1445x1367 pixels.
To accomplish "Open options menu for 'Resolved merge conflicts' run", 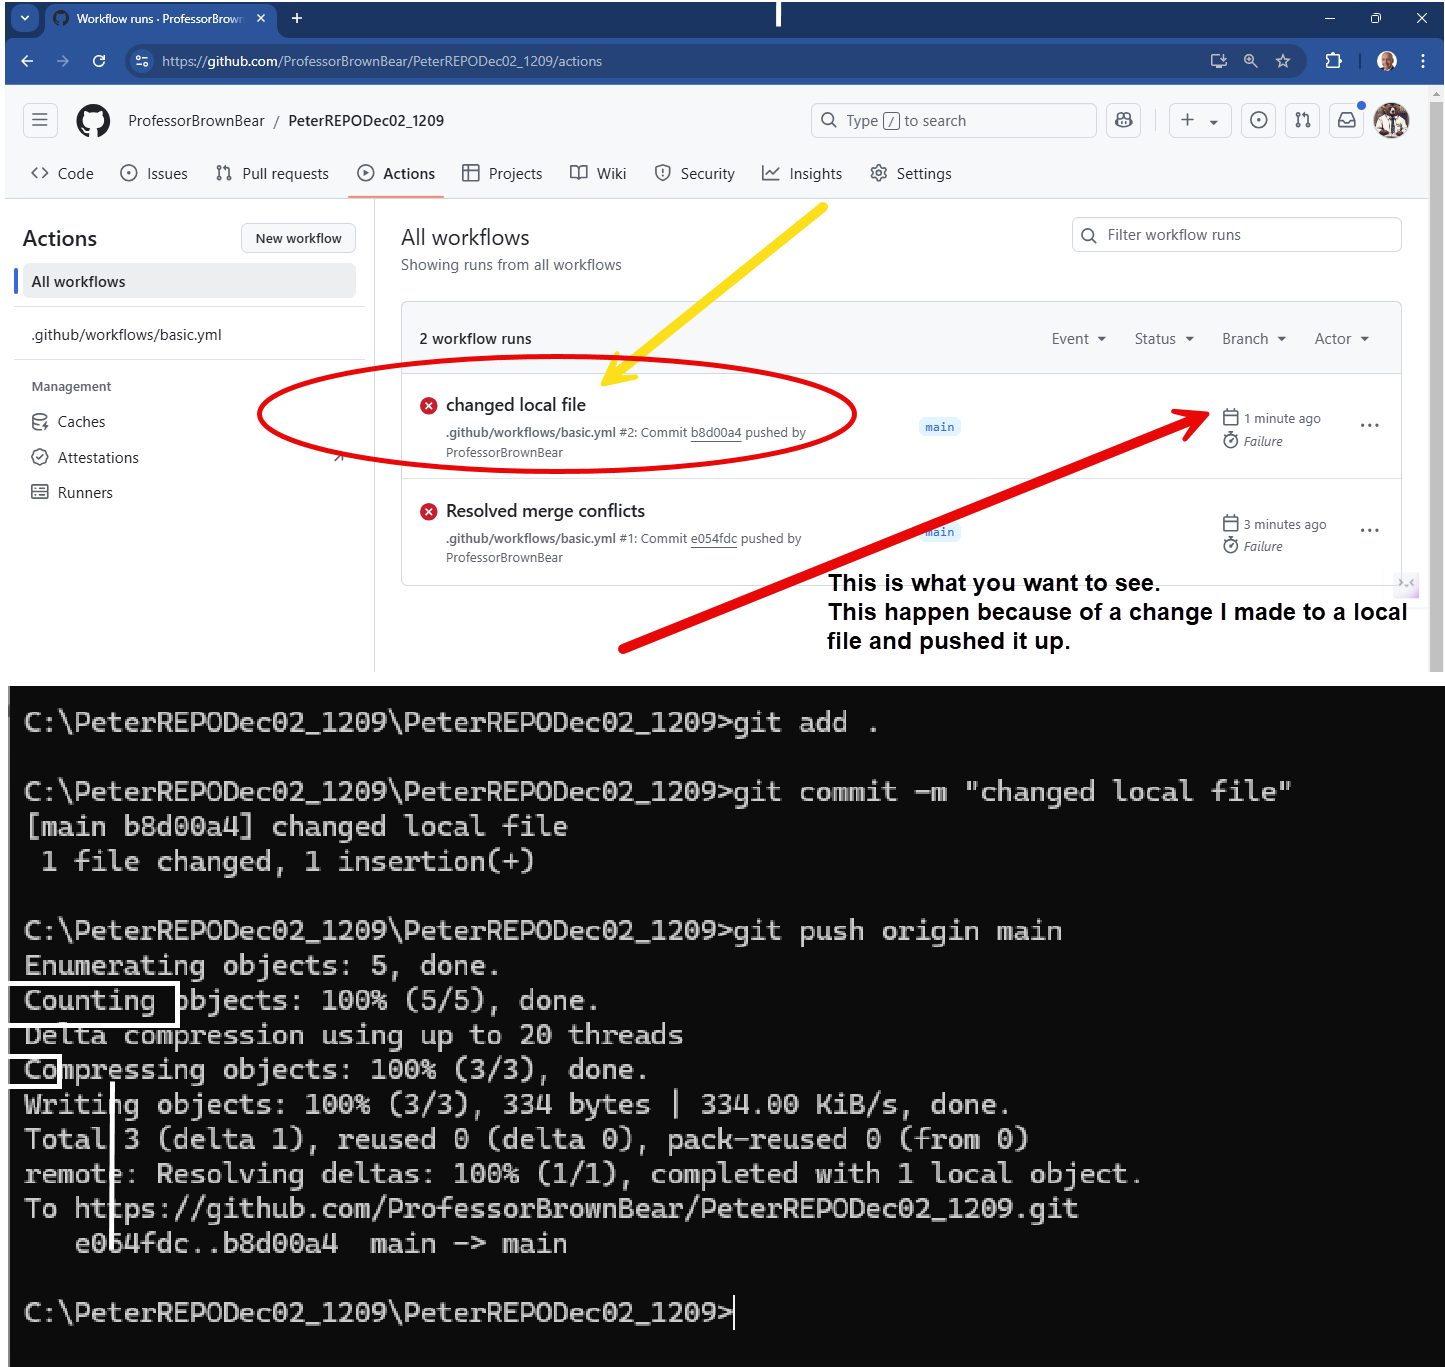I will [1370, 530].
